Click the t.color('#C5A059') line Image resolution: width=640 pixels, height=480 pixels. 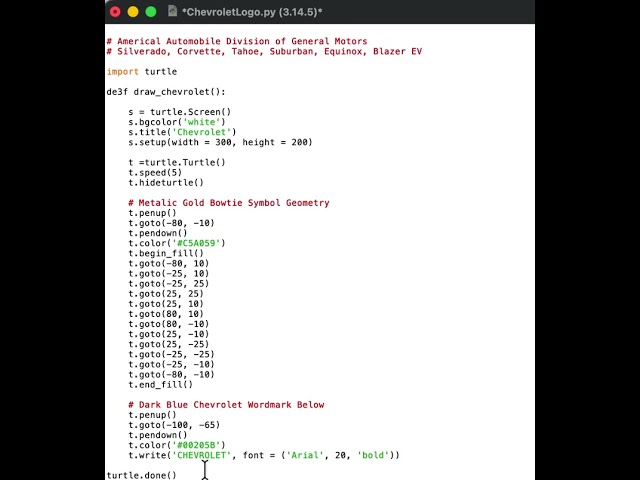click(x=177, y=243)
